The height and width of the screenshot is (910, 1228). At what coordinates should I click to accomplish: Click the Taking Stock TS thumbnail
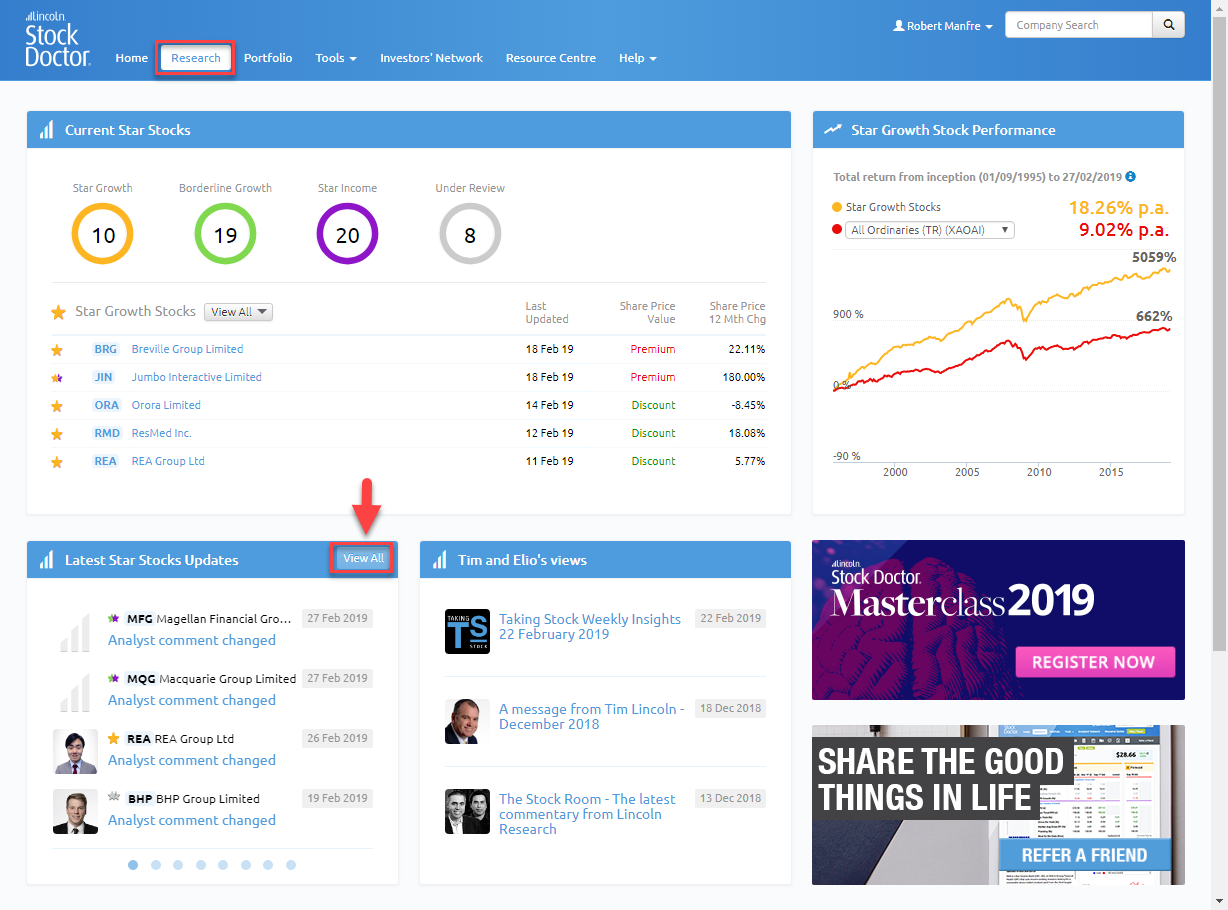(x=467, y=632)
